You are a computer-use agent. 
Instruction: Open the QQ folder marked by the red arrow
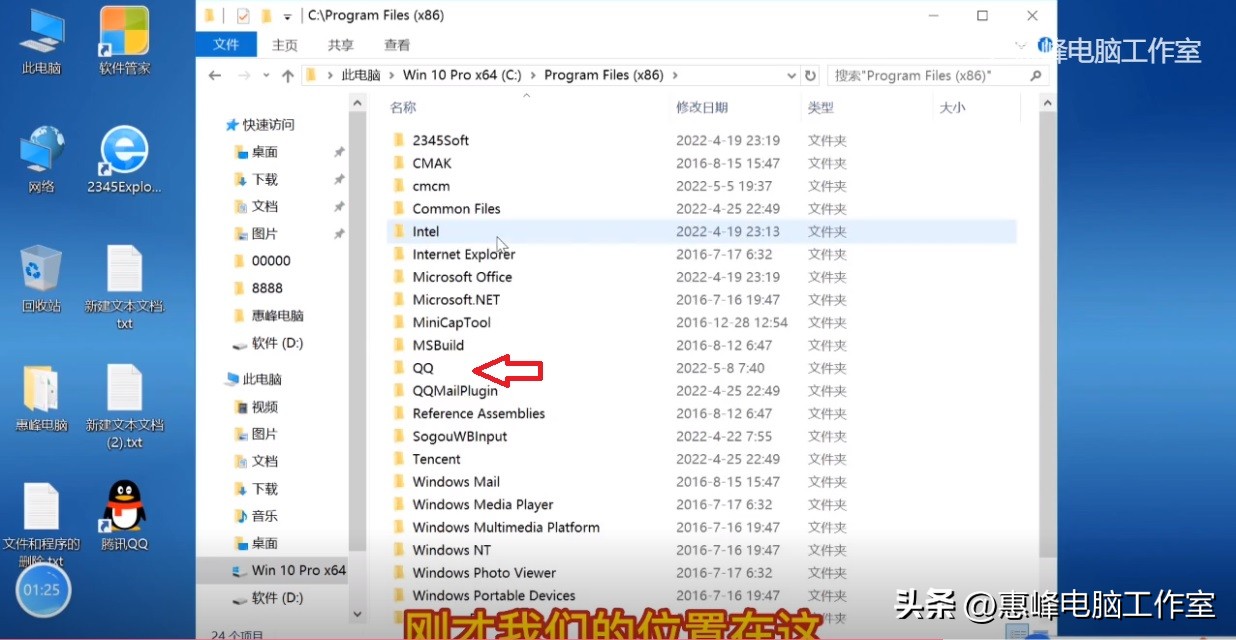pos(423,368)
